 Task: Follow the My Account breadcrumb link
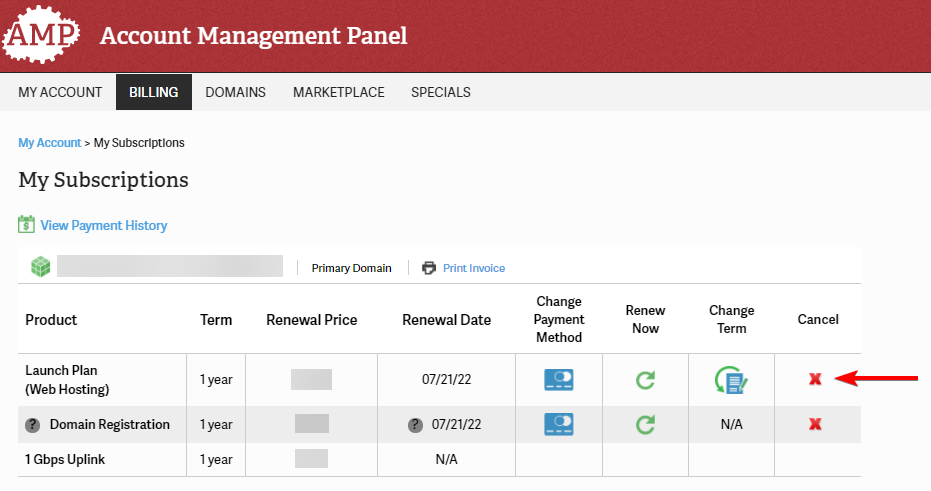tap(49, 143)
